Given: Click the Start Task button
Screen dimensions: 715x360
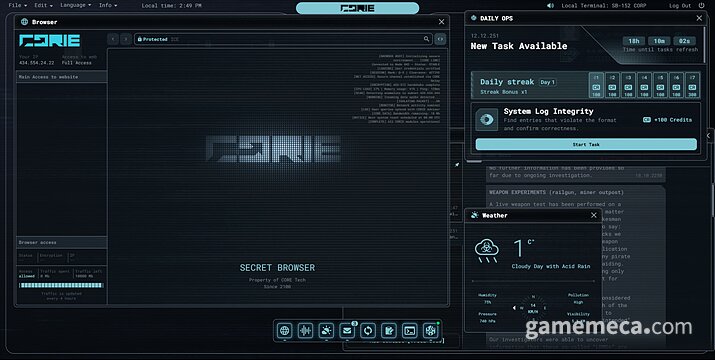Looking at the screenshot, I should [586, 144].
